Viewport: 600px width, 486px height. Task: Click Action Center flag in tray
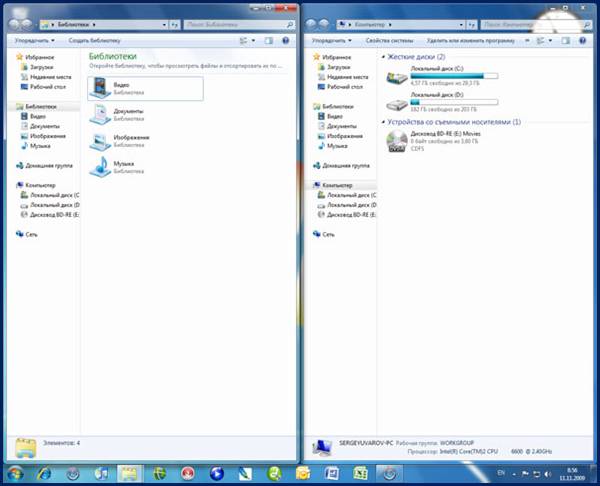pos(525,474)
